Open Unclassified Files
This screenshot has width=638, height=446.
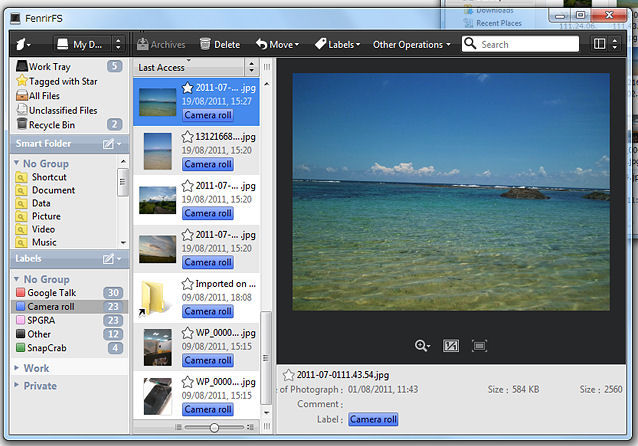tap(57, 111)
